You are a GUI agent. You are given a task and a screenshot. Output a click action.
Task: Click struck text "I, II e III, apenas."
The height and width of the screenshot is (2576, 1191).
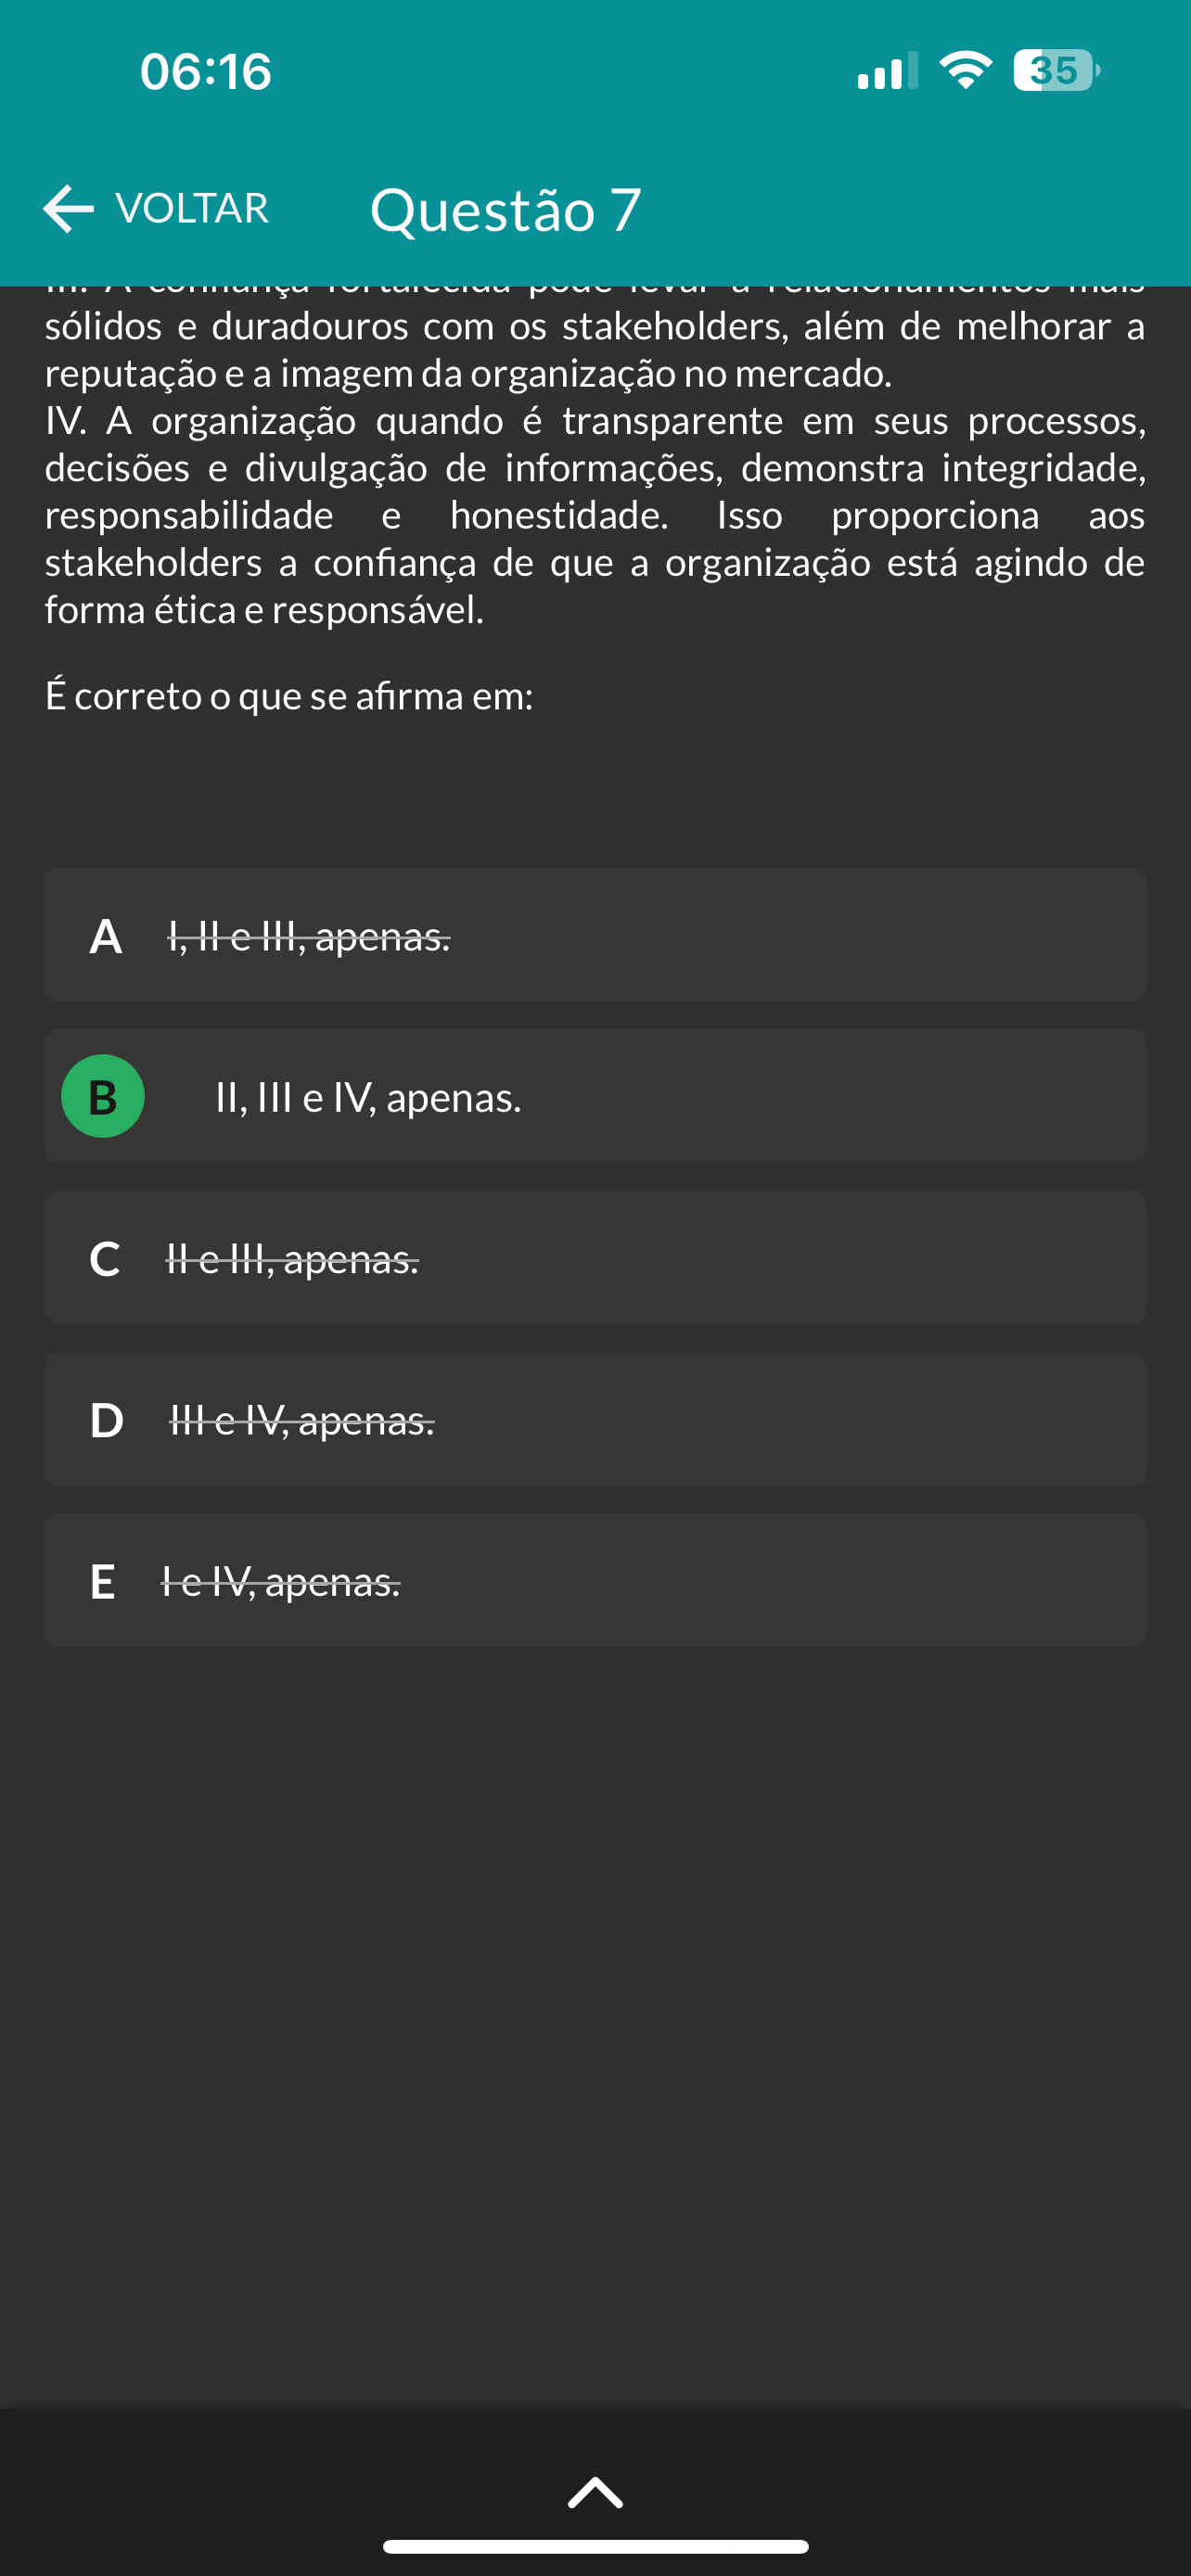[308, 937]
